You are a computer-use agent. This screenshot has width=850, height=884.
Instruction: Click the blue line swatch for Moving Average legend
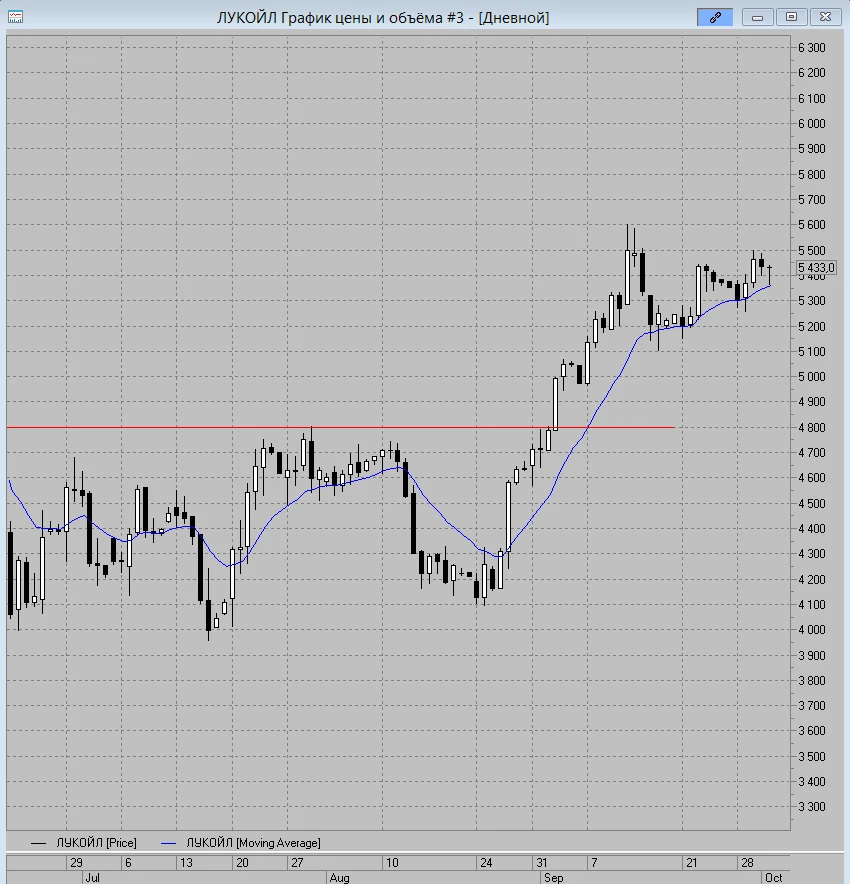tap(169, 843)
